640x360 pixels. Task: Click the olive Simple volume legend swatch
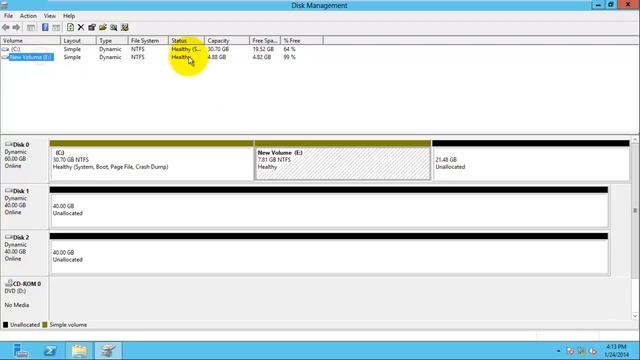click(x=45, y=325)
